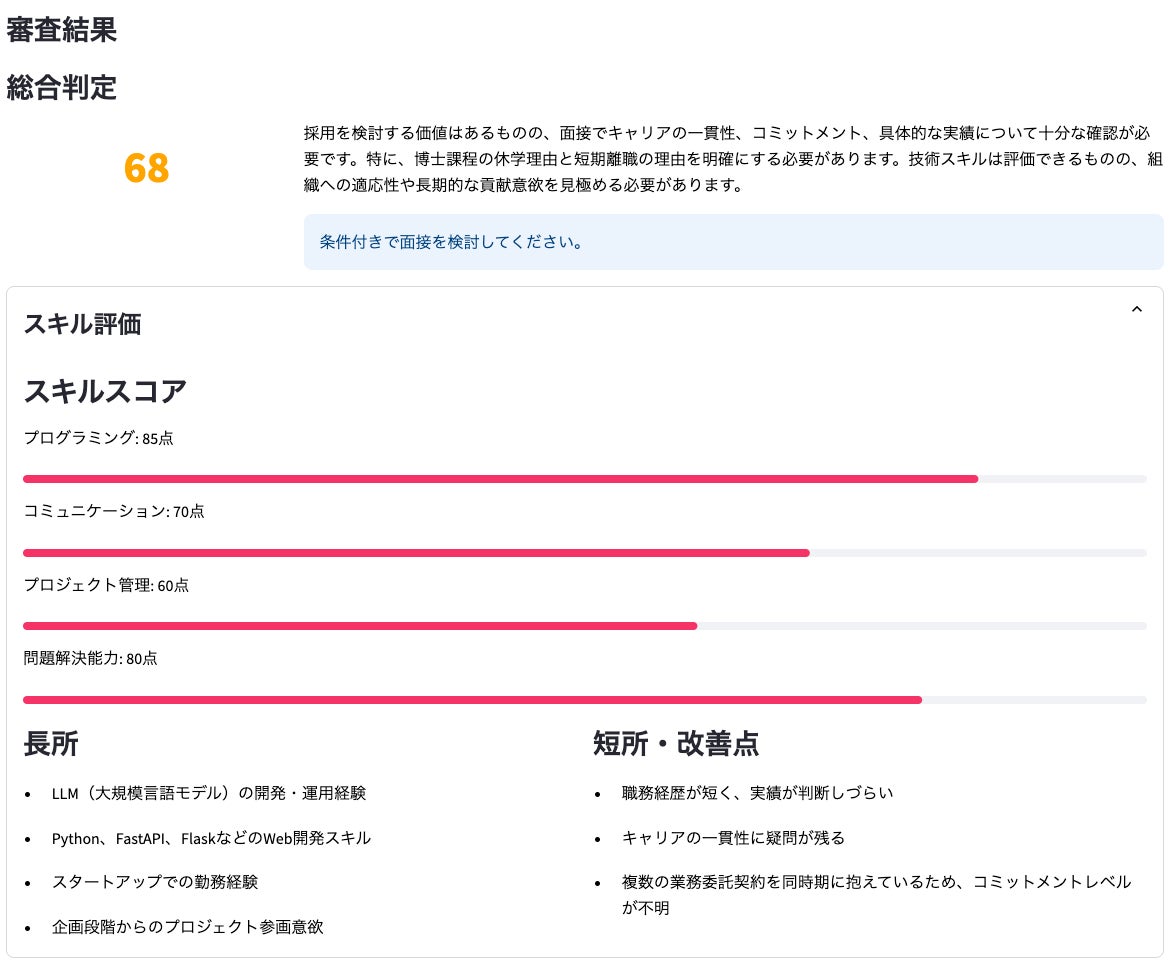1171x966 pixels.
Task: Collapse the スキル評価 expander chevron
Action: click(1136, 310)
